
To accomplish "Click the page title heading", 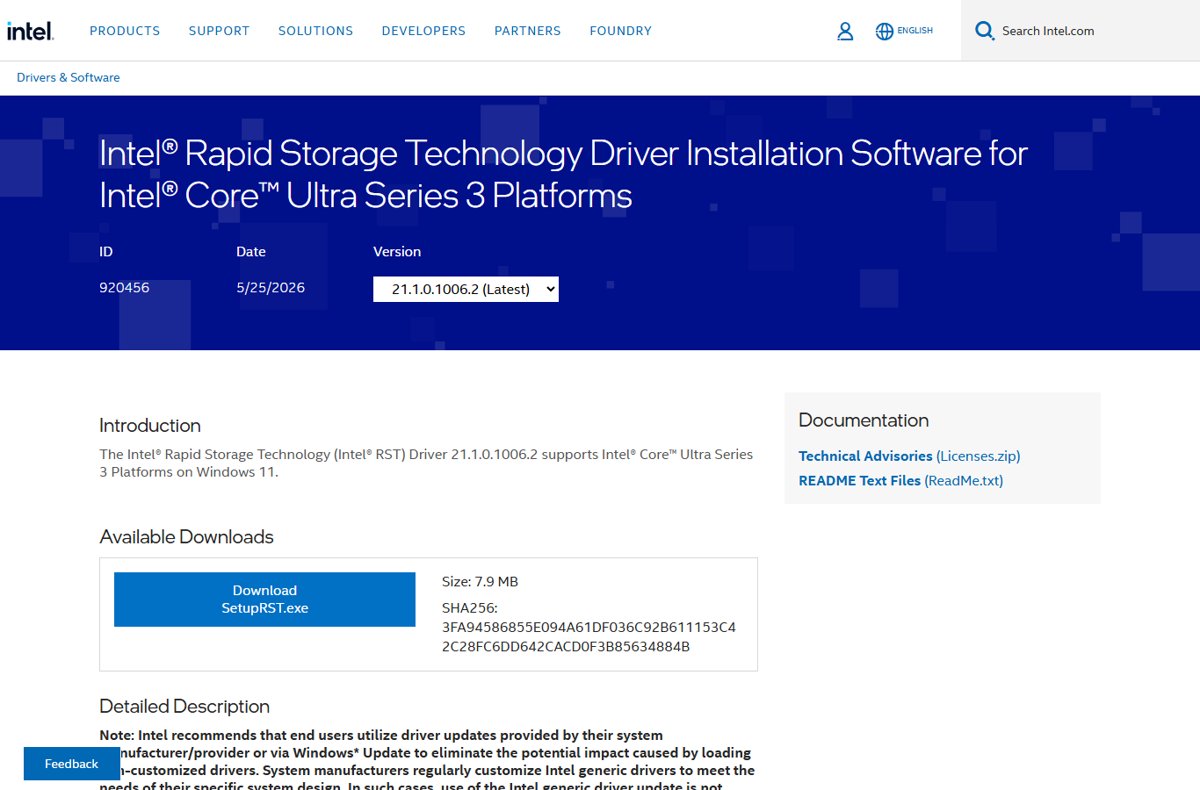I will tap(563, 174).
